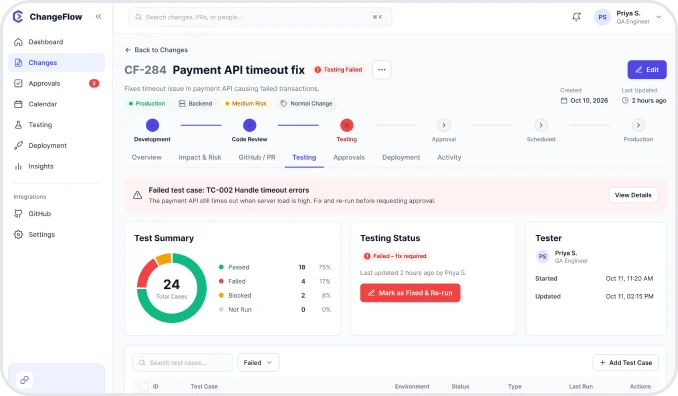Click View Details on failed test alert
The width and height of the screenshot is (678, 396).
633,195
